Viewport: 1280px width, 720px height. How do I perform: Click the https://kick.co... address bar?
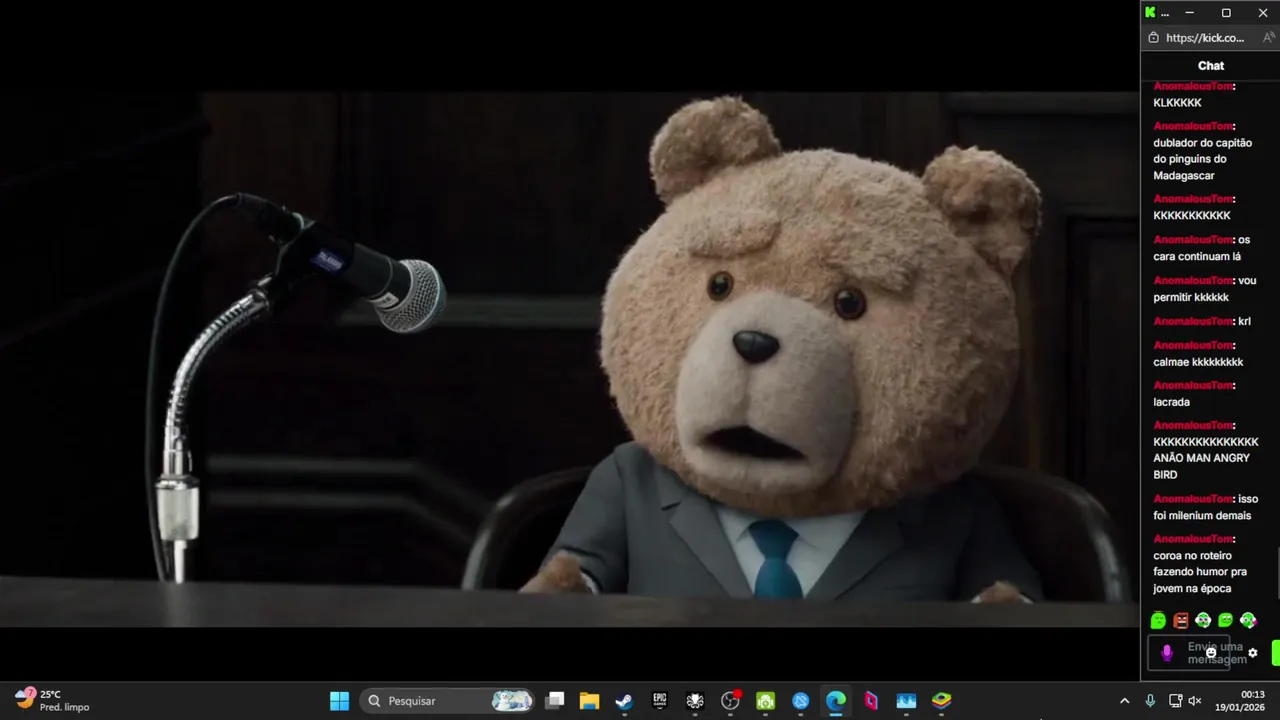pyautogui.click(x=1205, y=38)
